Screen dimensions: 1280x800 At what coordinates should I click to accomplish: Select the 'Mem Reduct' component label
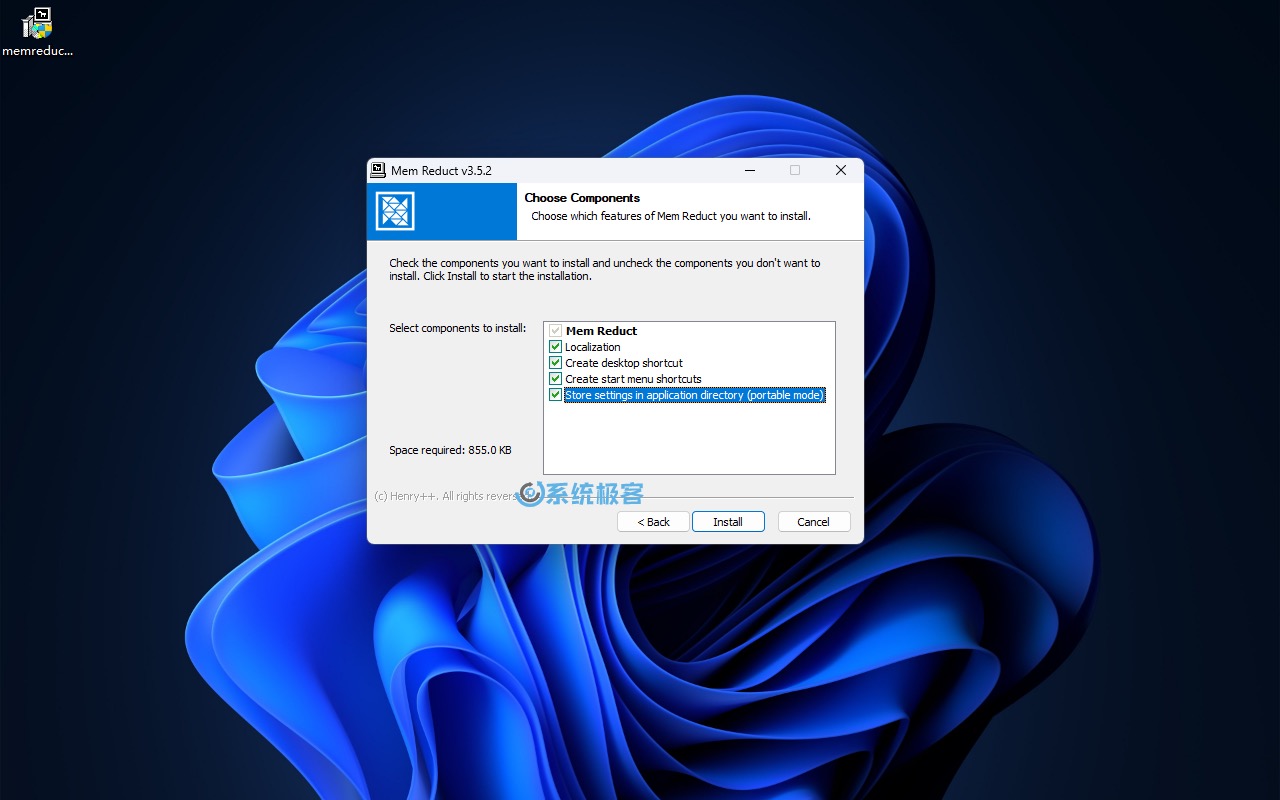[x=601, y=331]
